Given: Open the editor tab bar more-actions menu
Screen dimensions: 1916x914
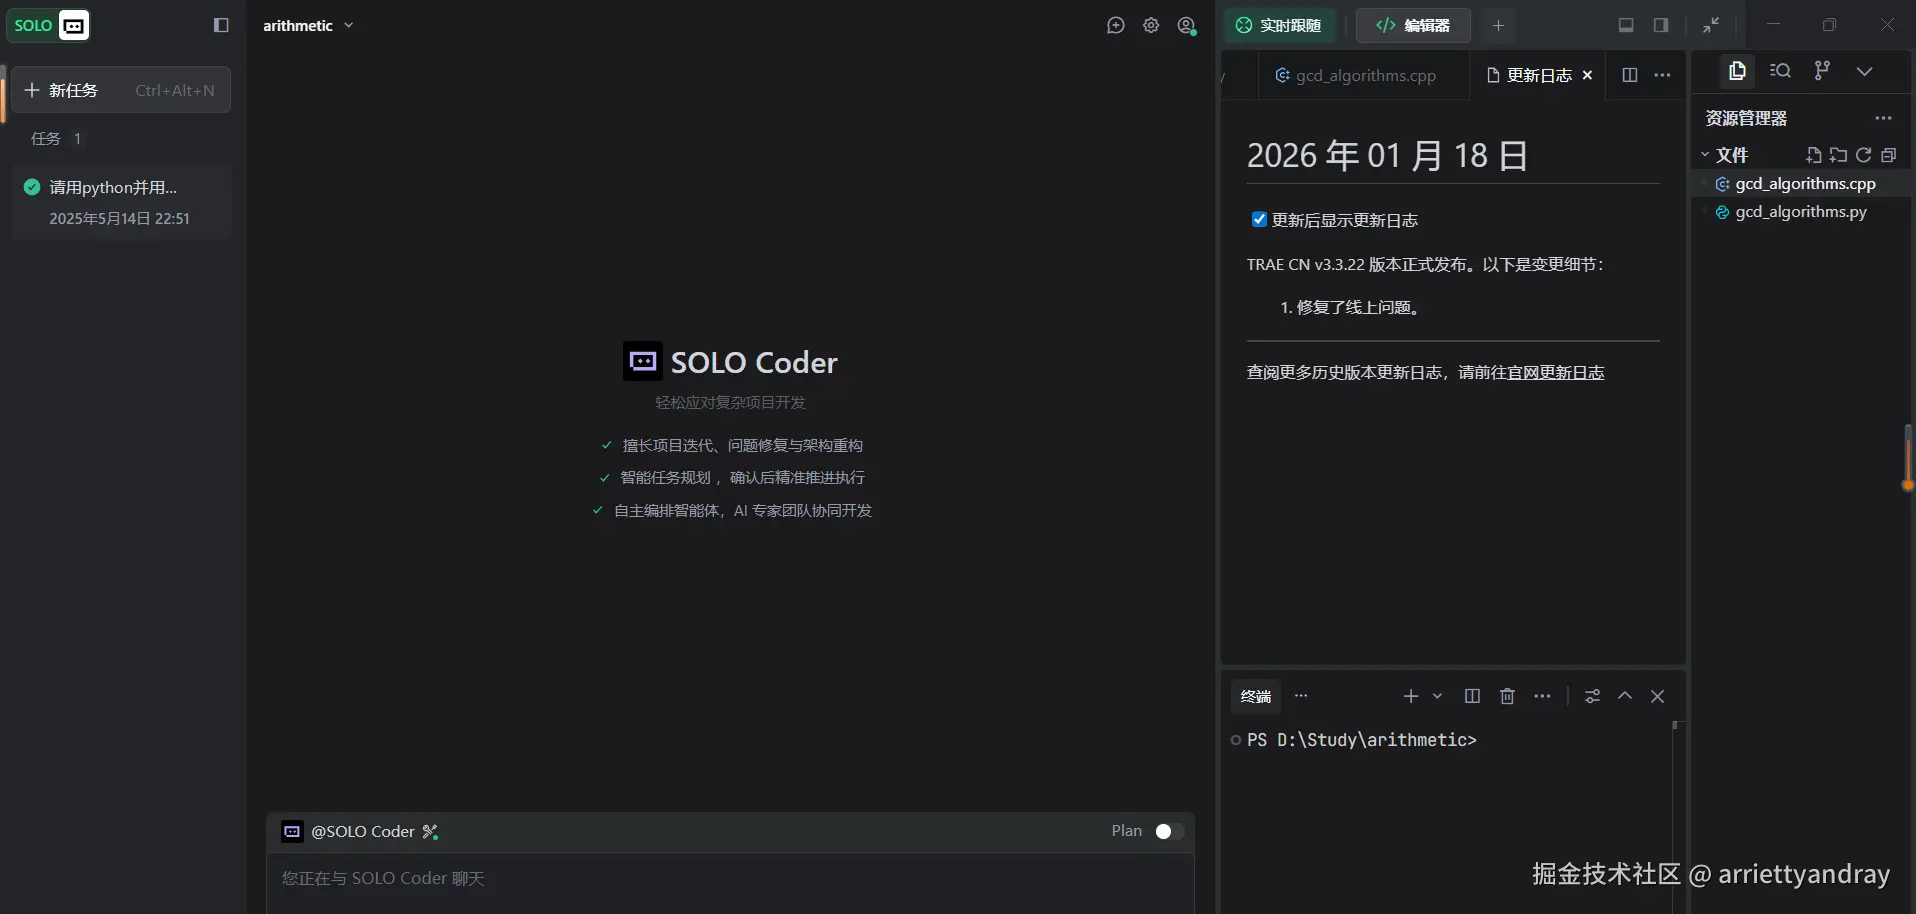Looking at the screenshot, I should pos(1662,75).
